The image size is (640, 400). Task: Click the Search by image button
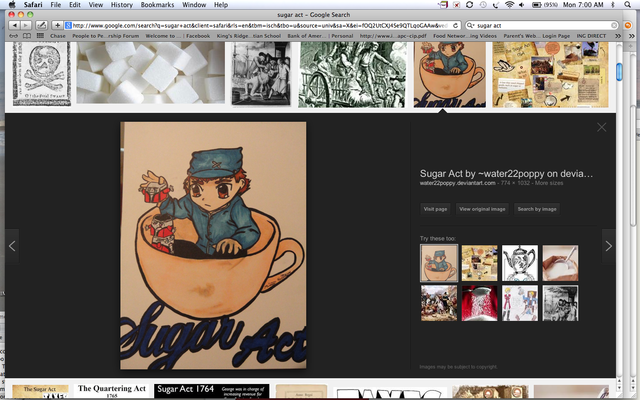click(x=537, y=209)
